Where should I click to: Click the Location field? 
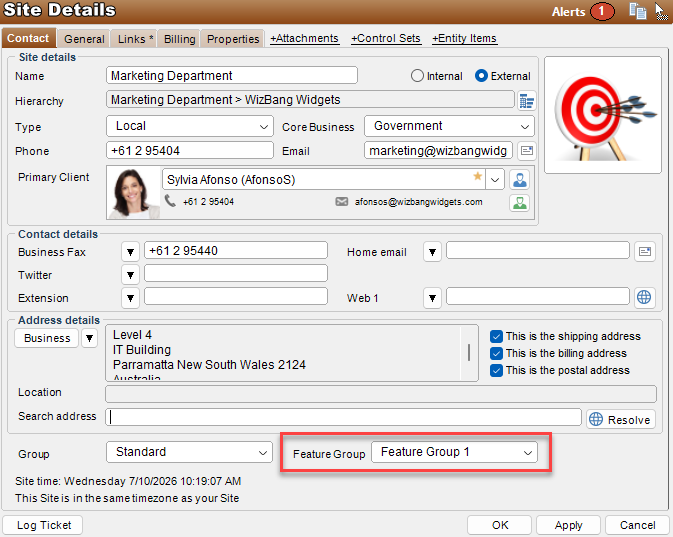click(381, 394)
